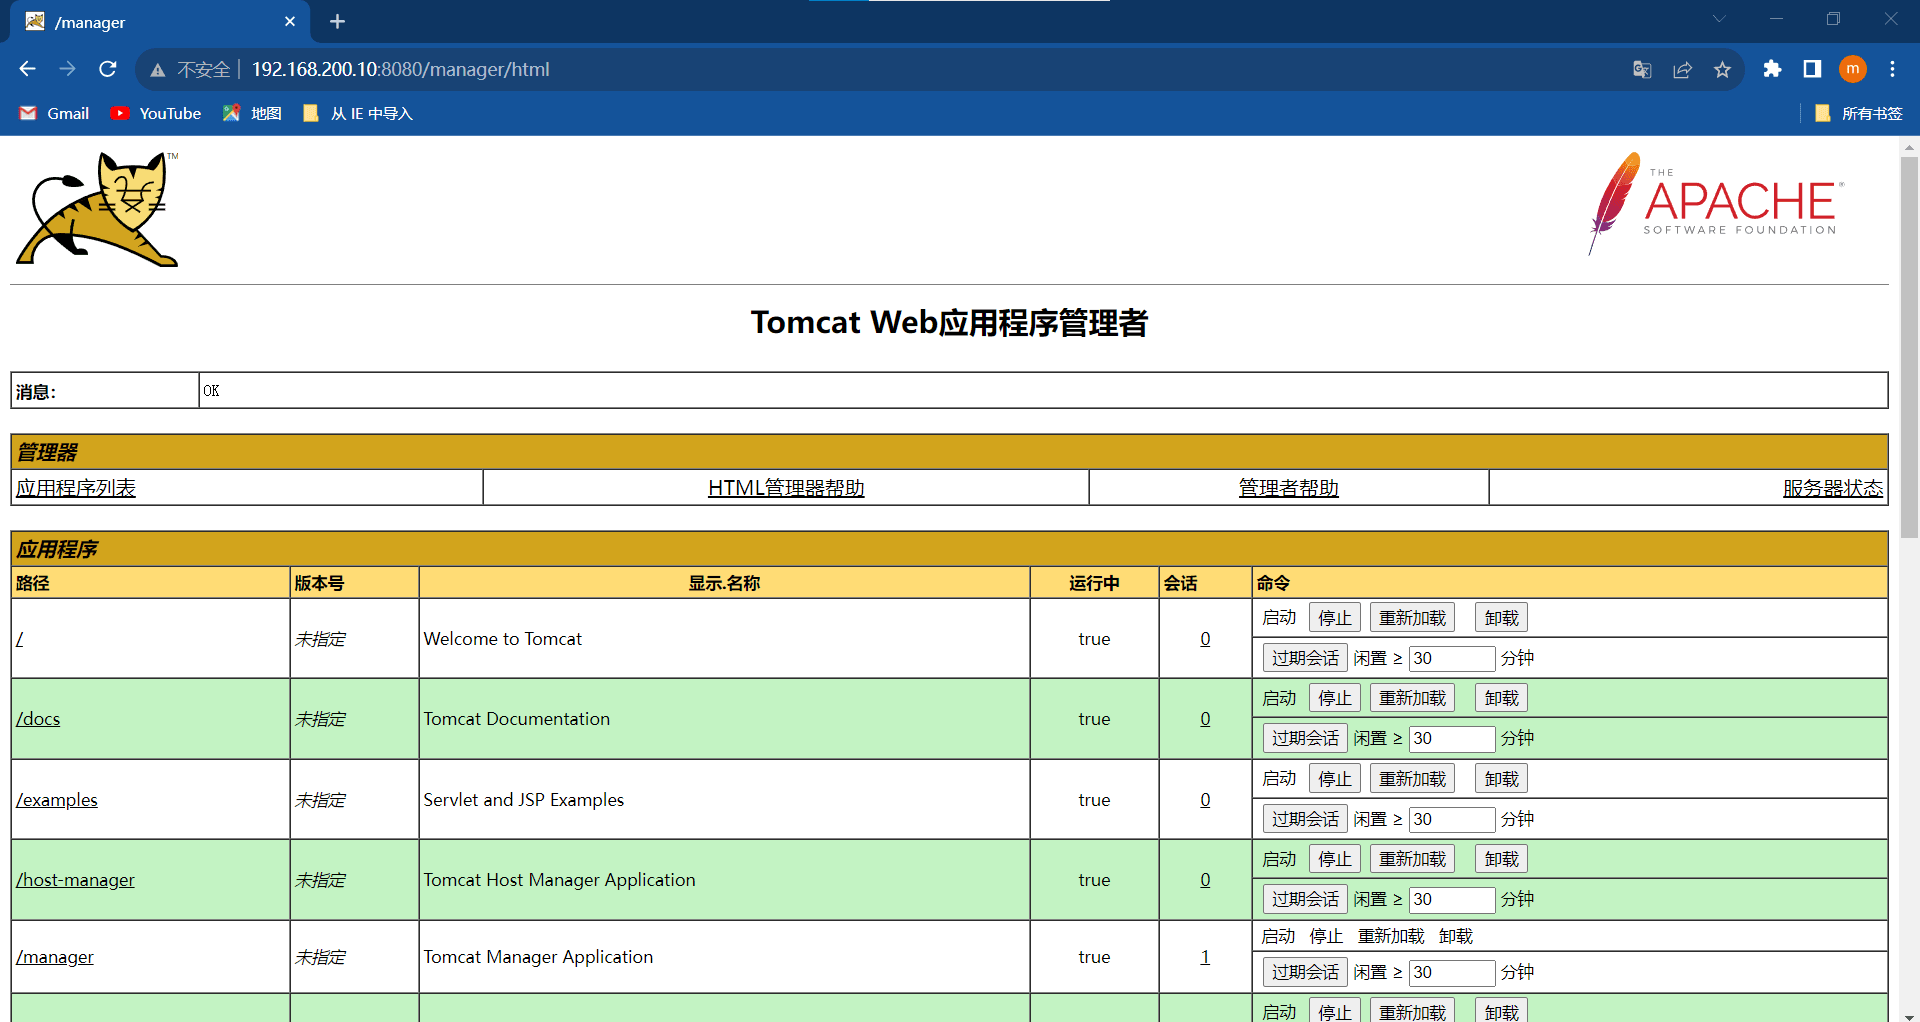Screen dimensions: 1920x1022
Task: Open the /manager application path link
Action: pyautogui.click(x=55, y=957)
